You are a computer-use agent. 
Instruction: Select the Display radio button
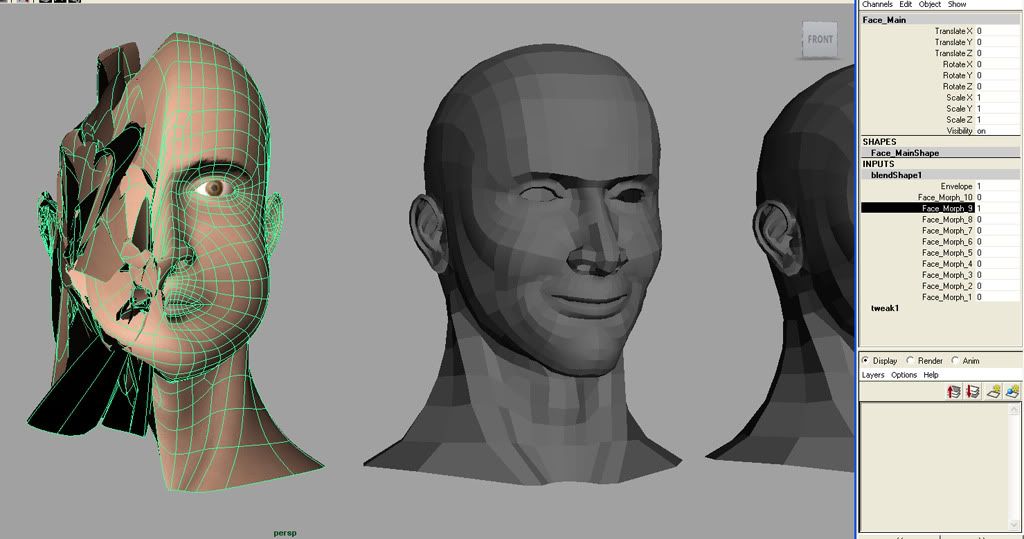866,360
